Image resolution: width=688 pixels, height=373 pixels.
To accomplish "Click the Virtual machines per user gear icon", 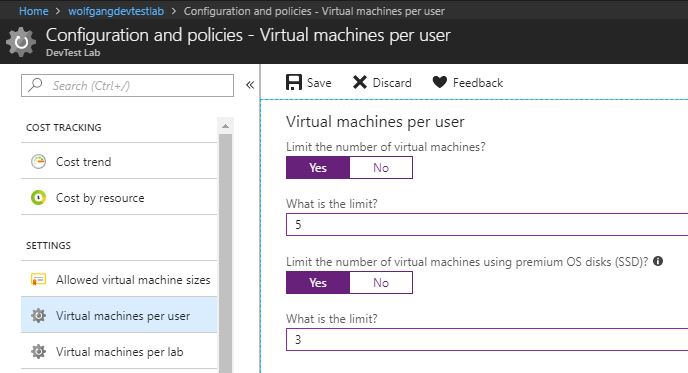I will point(38,315).
